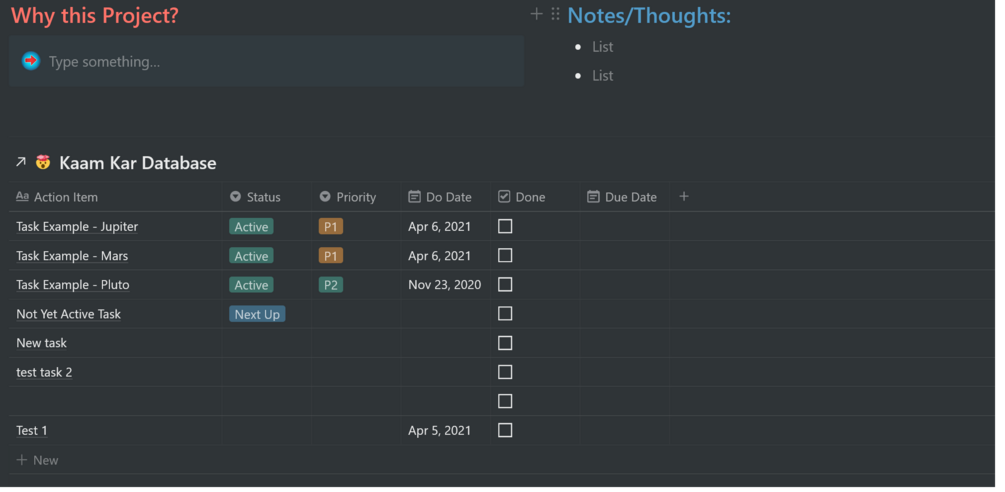
Task: Edit Do Date Nov 23, 2020
Action: point(445,285)
